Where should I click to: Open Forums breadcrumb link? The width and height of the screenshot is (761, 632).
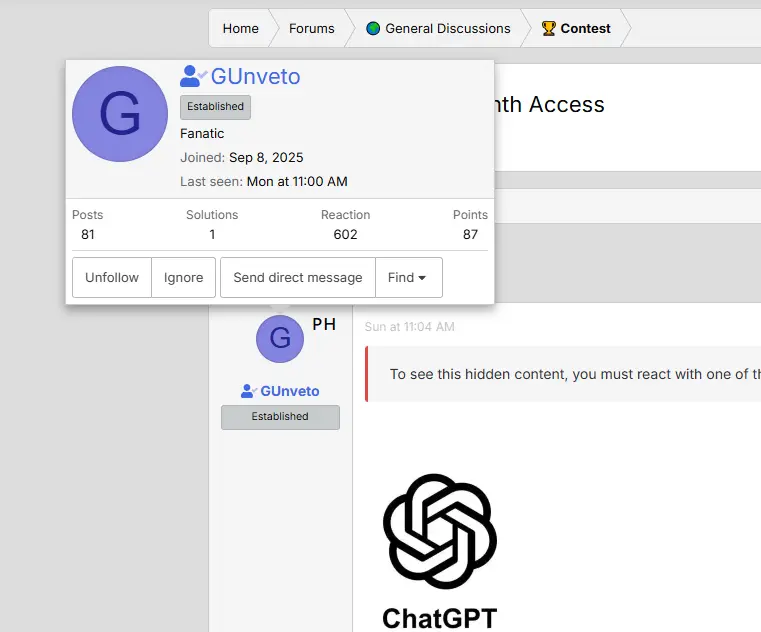[x=312, y=29]
